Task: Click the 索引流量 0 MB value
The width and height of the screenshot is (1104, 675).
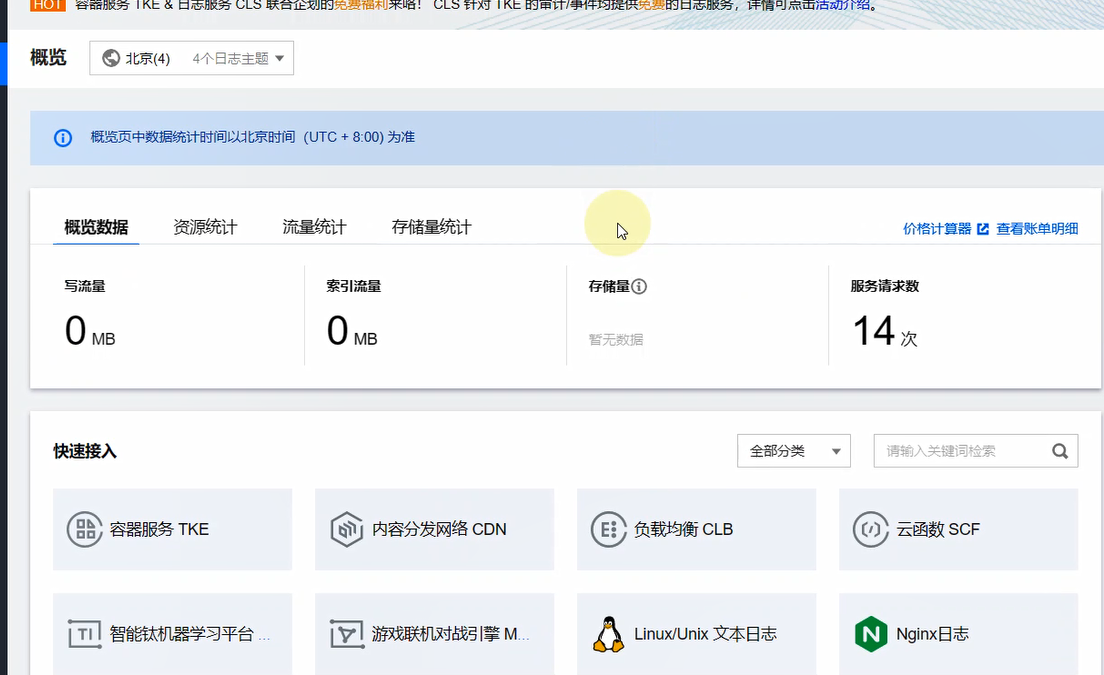Action: point(352,332)
